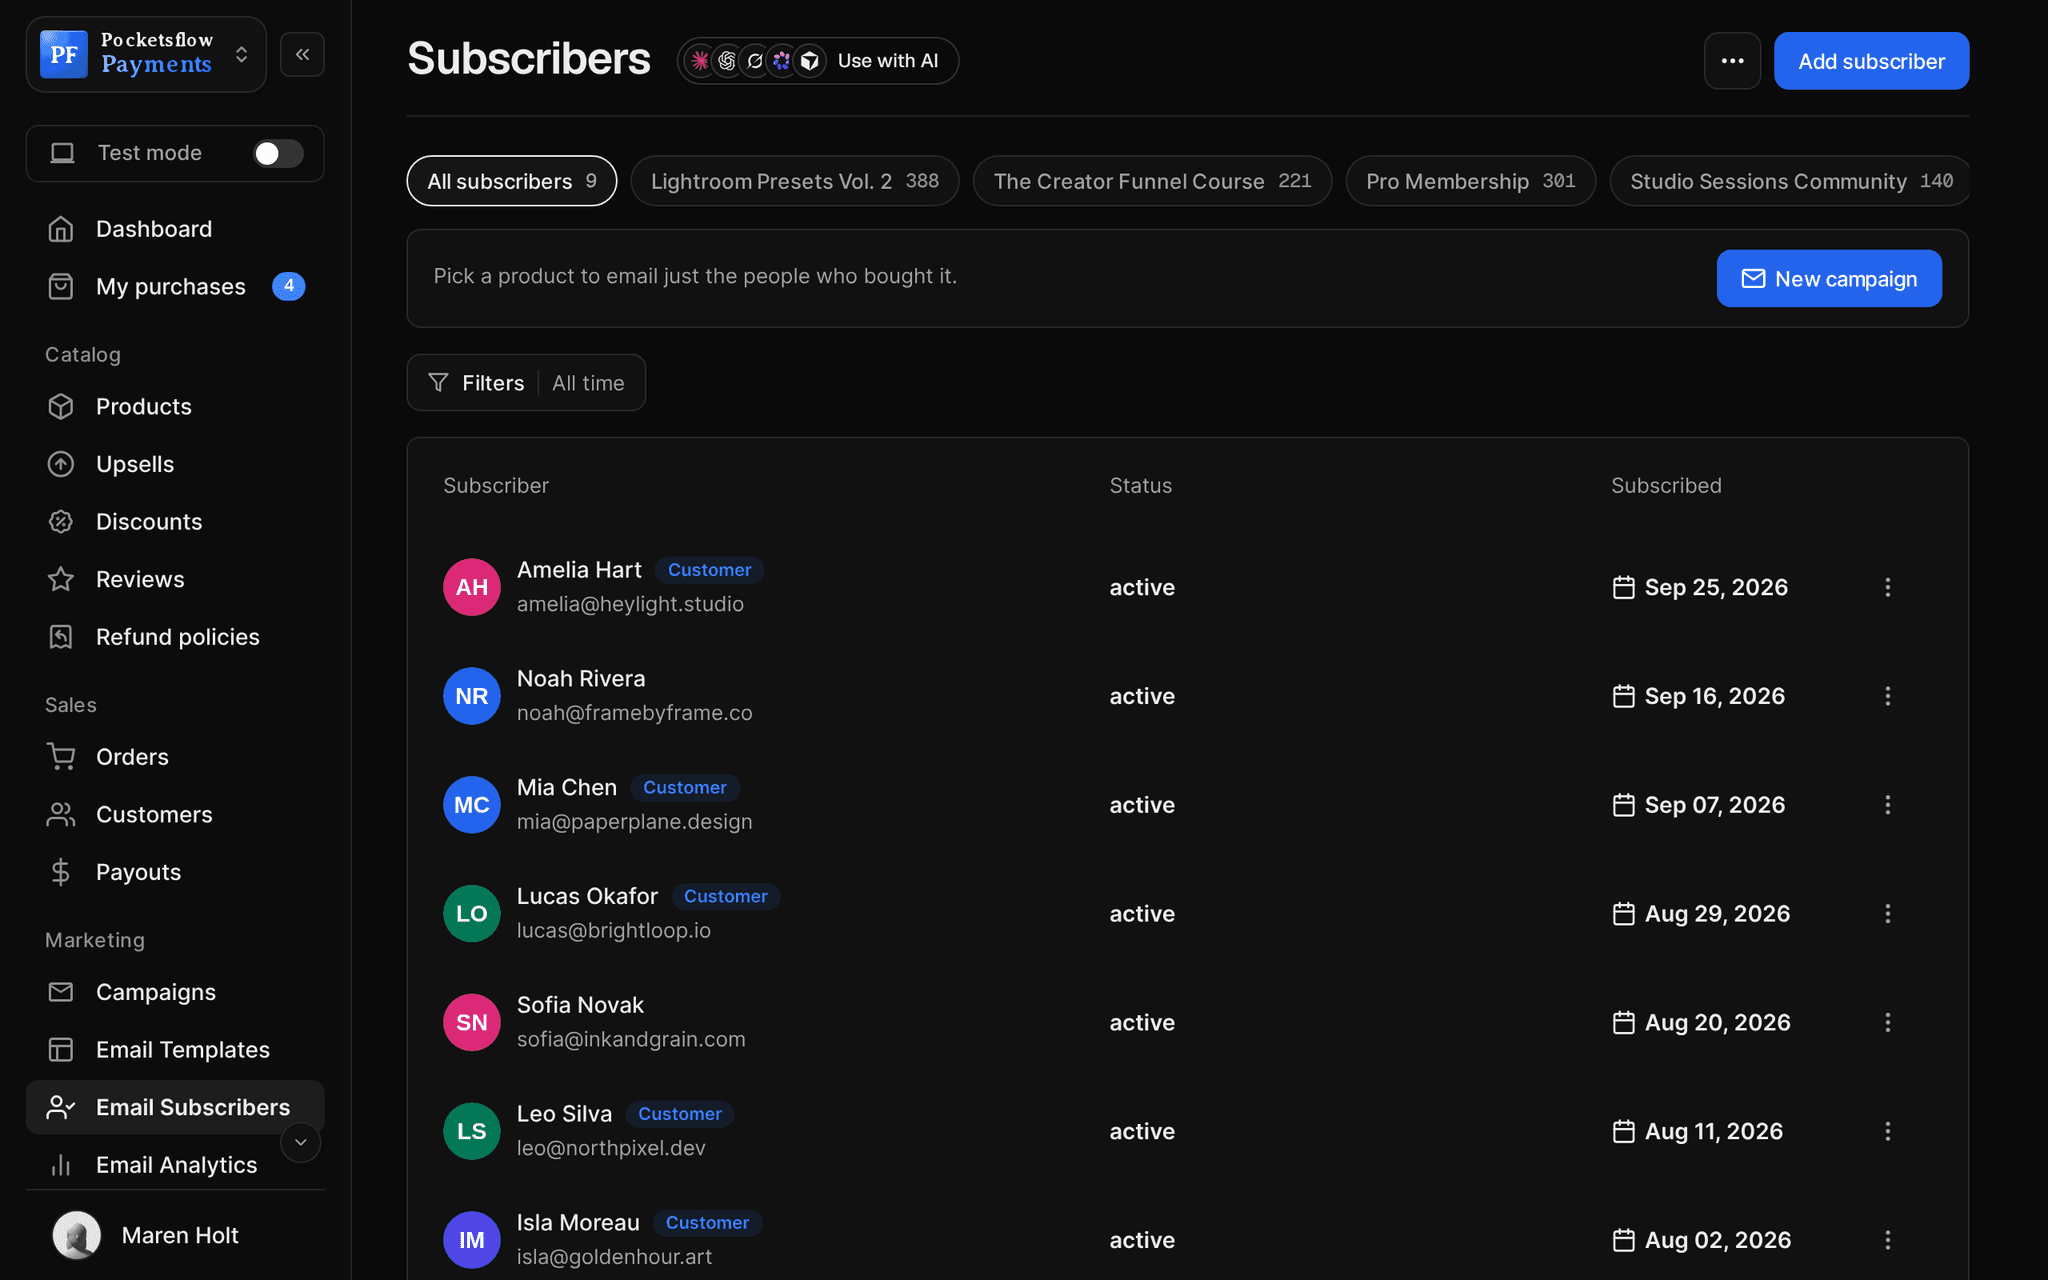Click the Reviews star icon
Image resolution: width=2048 pixels, height=1280 pixels.
coord(61,579)
